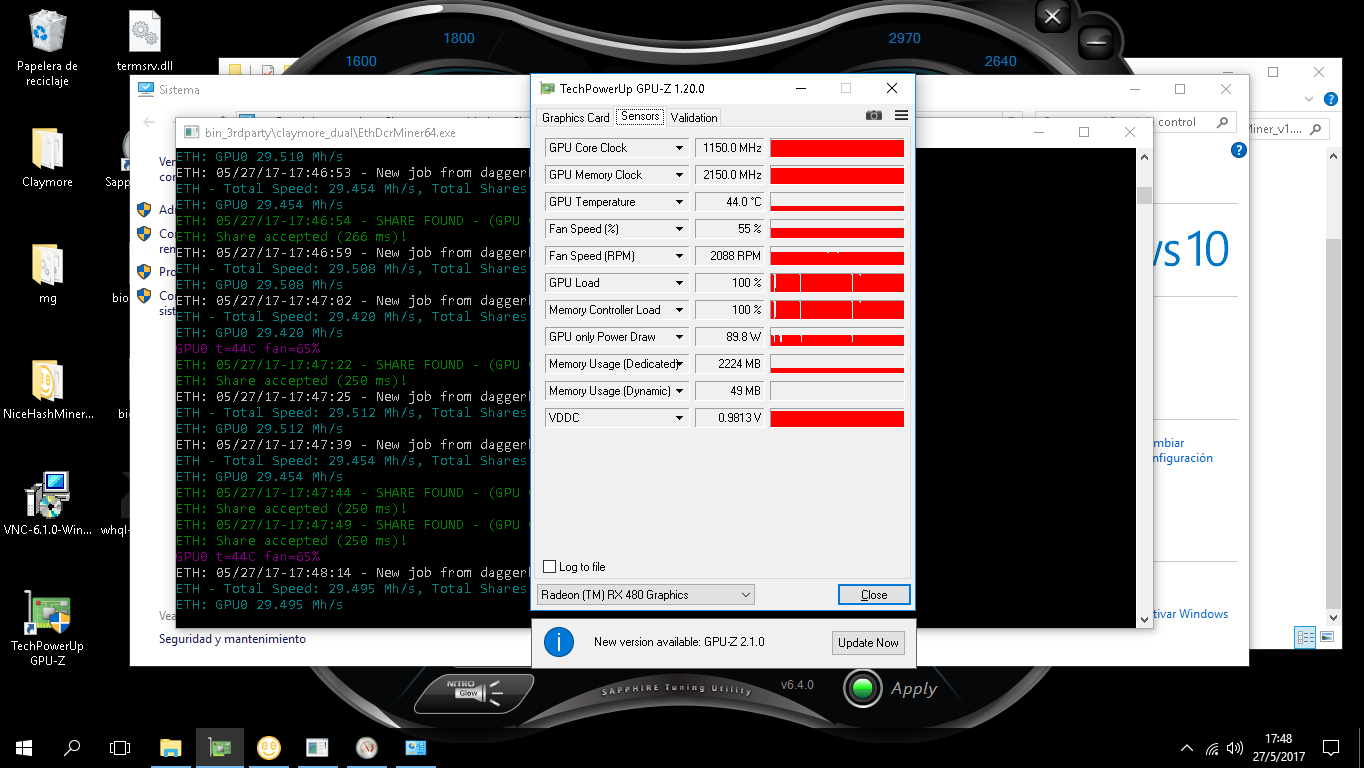Screen dimensions: 1364x768
Task: Open Seguridad y mantenimiento link
Action: 232,639
